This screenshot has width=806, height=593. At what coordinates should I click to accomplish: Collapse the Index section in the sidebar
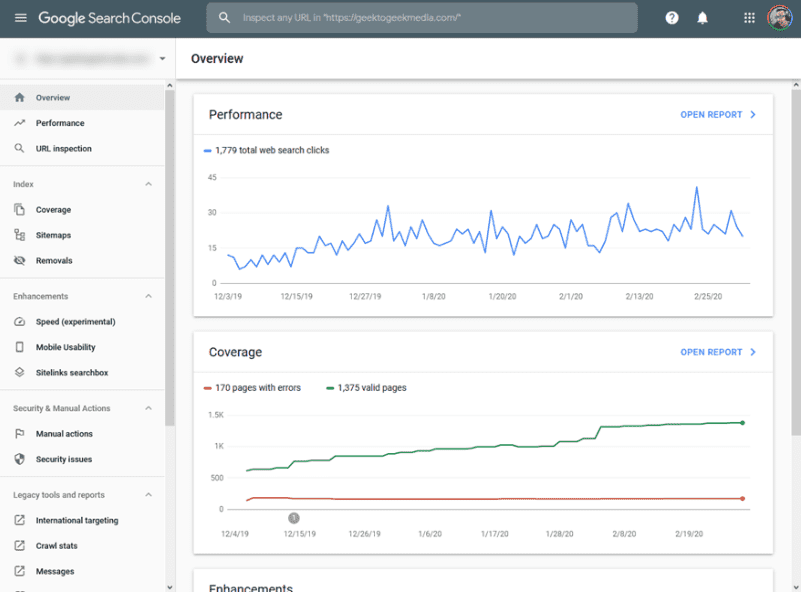point(148,184)
